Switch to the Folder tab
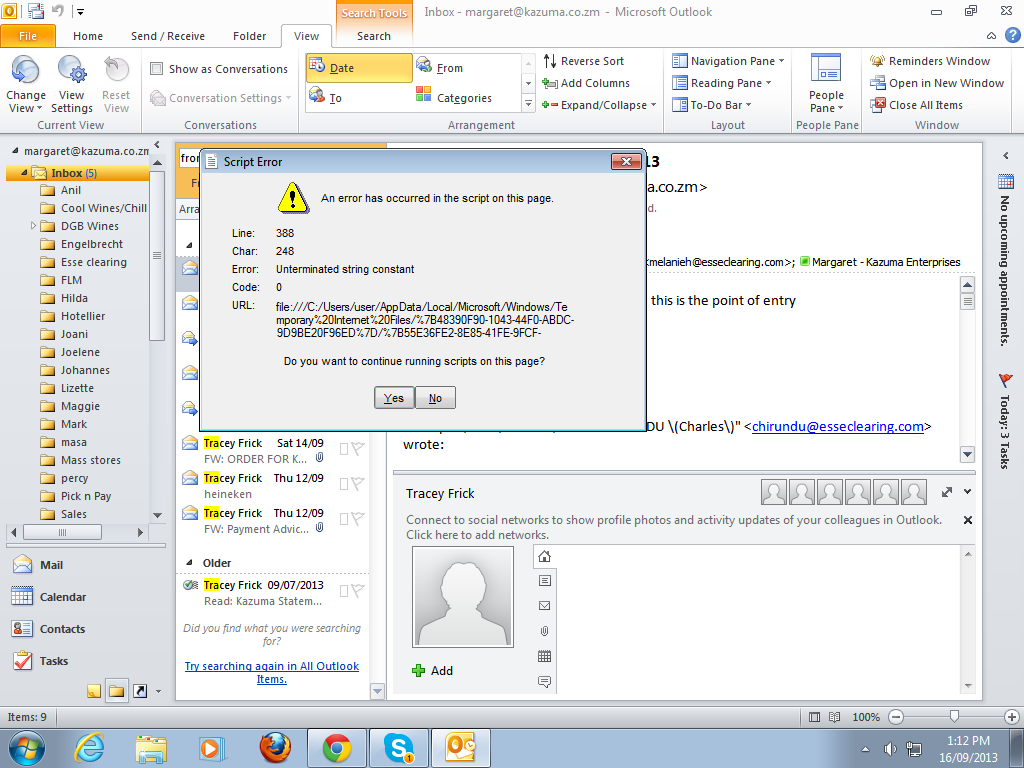Viewport: 1024px width, 768px height. coord(249,36)
